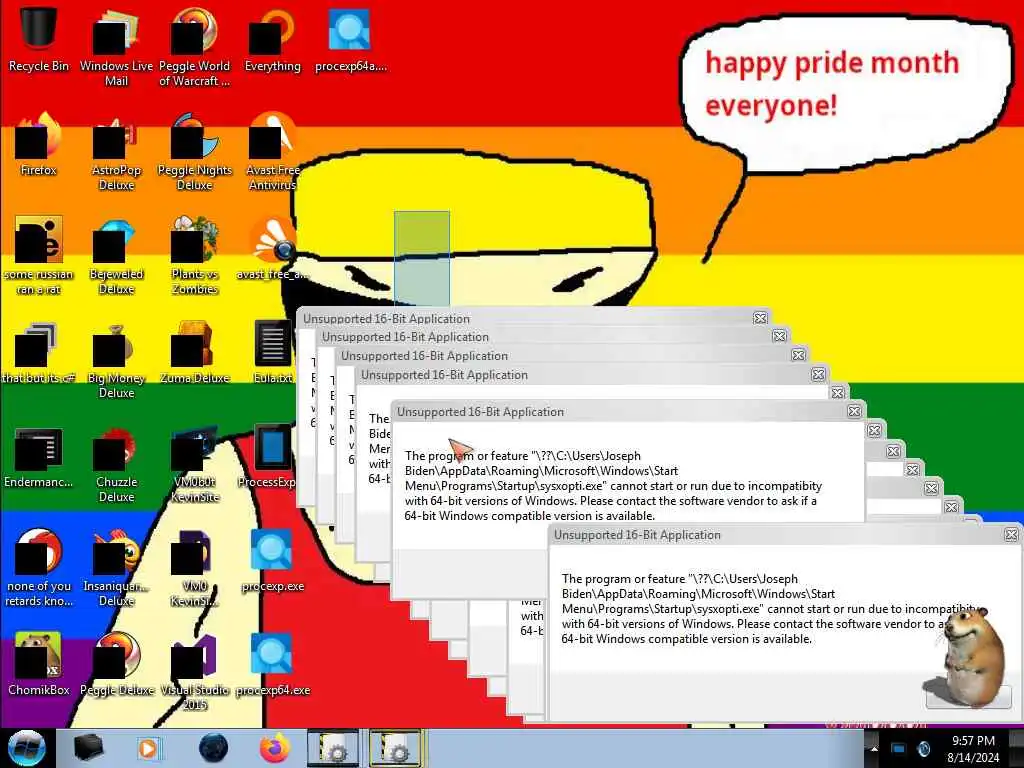Select the "some russian ran a rat" icon
The width and height of the screenshot is (1024, 768).
39,255
